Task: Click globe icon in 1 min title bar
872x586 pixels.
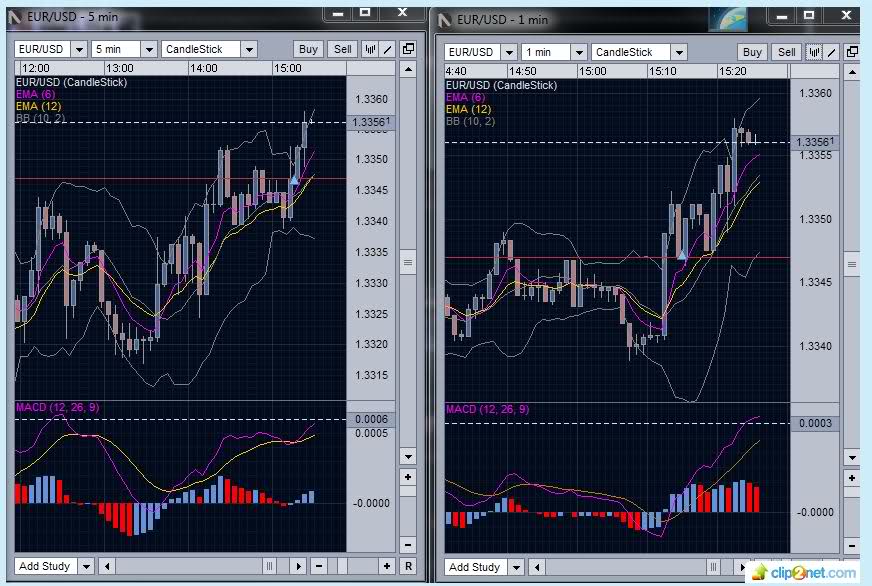Action: coord(728,18)
